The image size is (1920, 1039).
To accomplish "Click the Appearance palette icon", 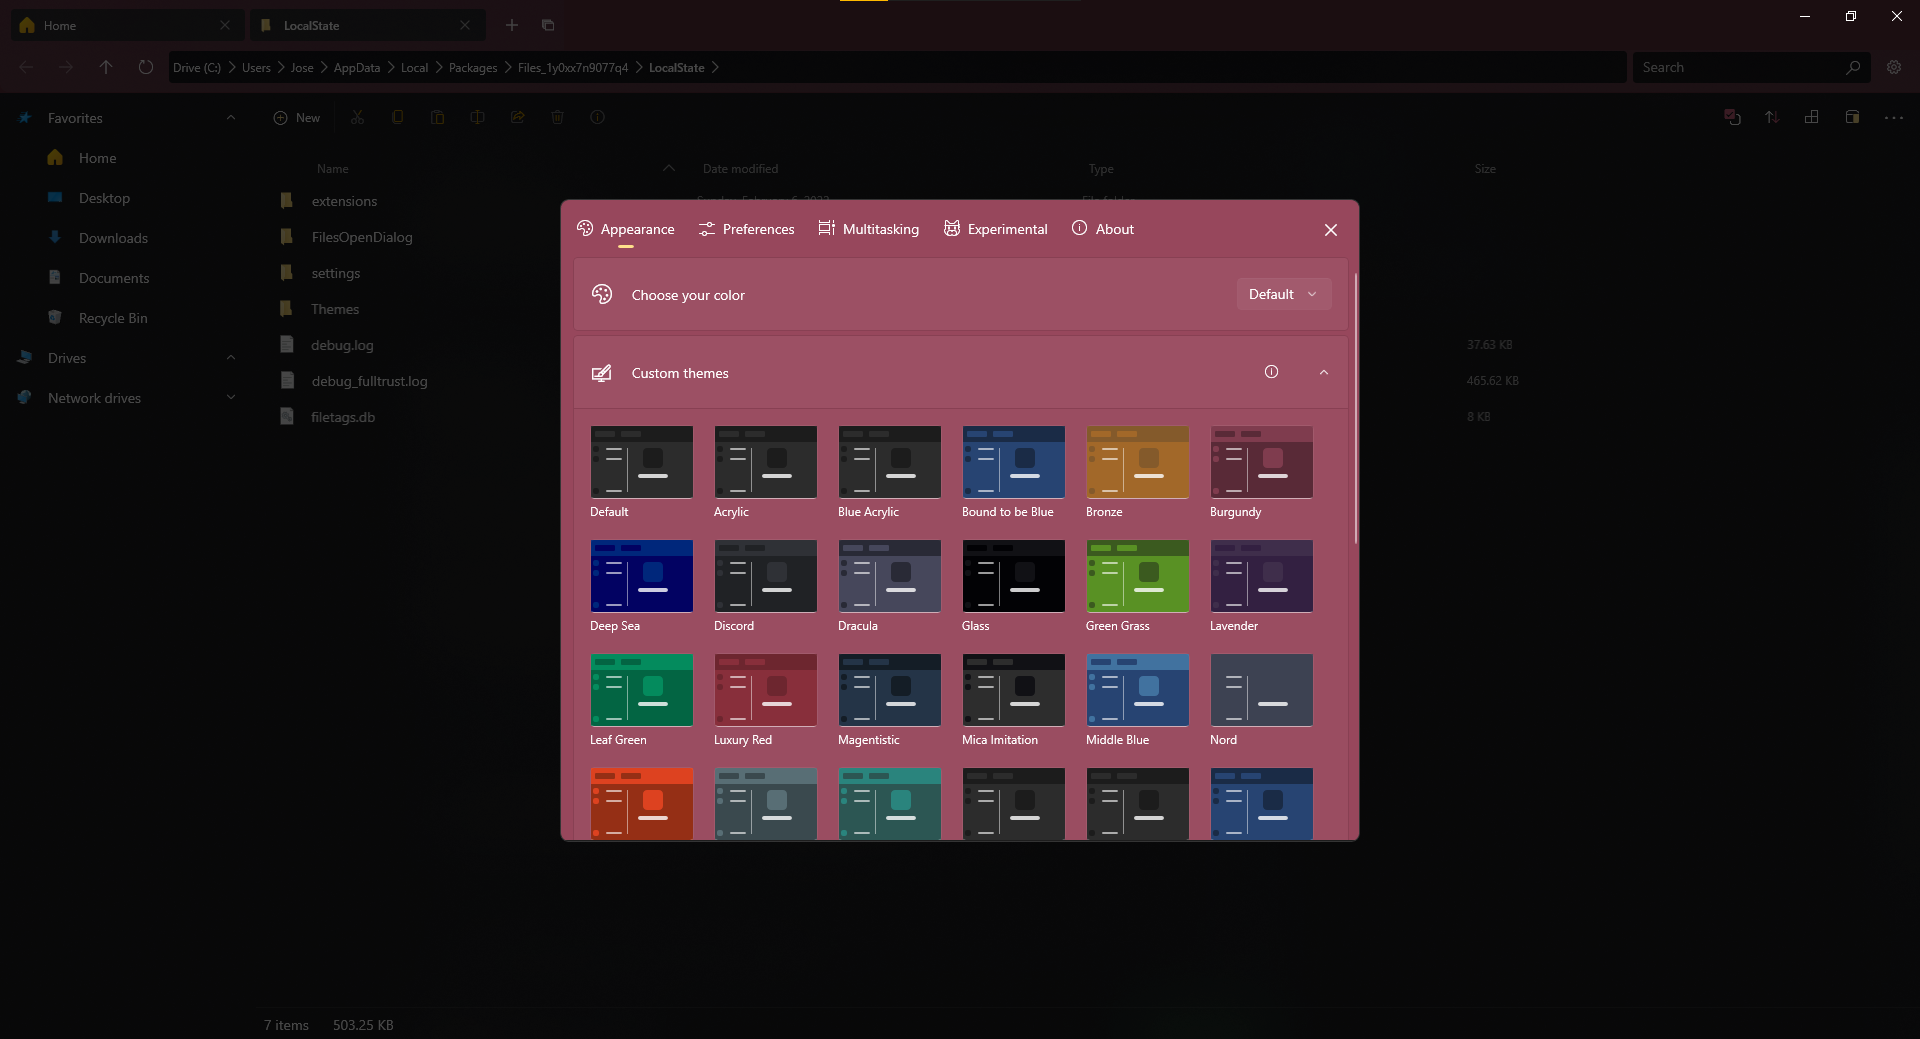I will click(x=585, y=228).
